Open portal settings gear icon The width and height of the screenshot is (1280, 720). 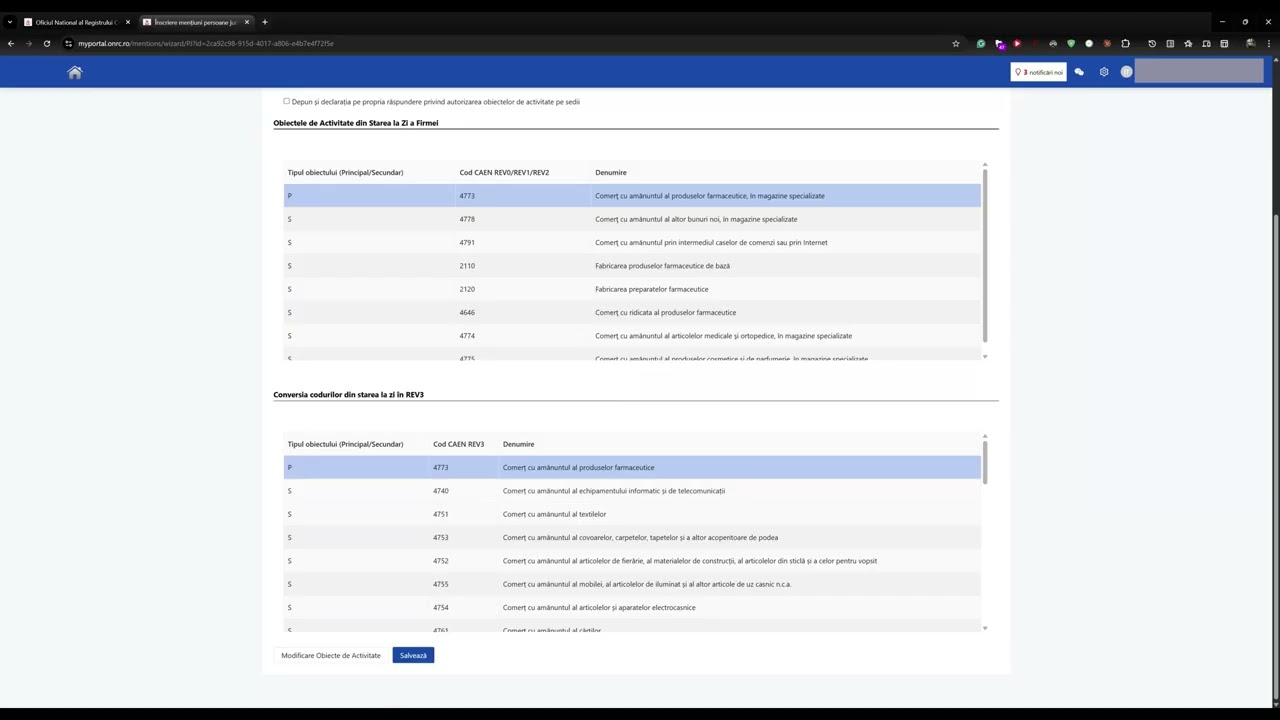click(1104, 72)
